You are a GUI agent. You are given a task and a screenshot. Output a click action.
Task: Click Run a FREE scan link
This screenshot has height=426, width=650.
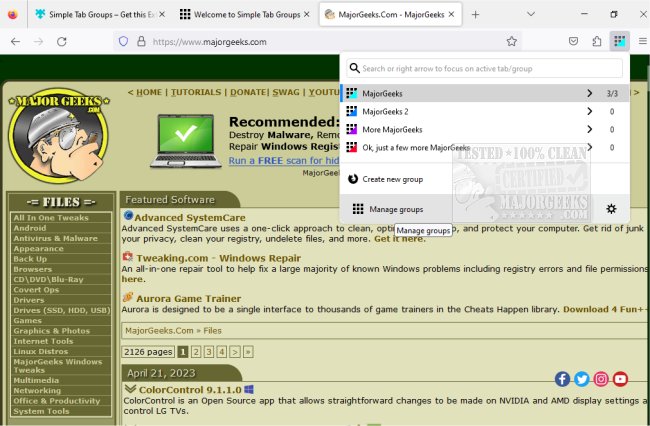point(284,160)
